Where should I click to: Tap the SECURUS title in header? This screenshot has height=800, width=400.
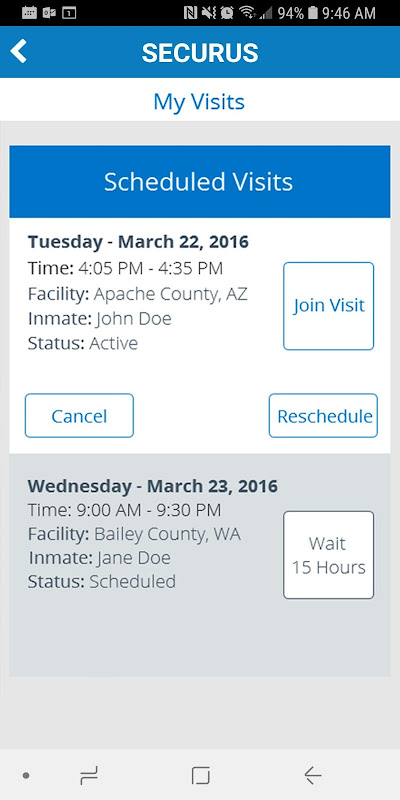(200, 53)
